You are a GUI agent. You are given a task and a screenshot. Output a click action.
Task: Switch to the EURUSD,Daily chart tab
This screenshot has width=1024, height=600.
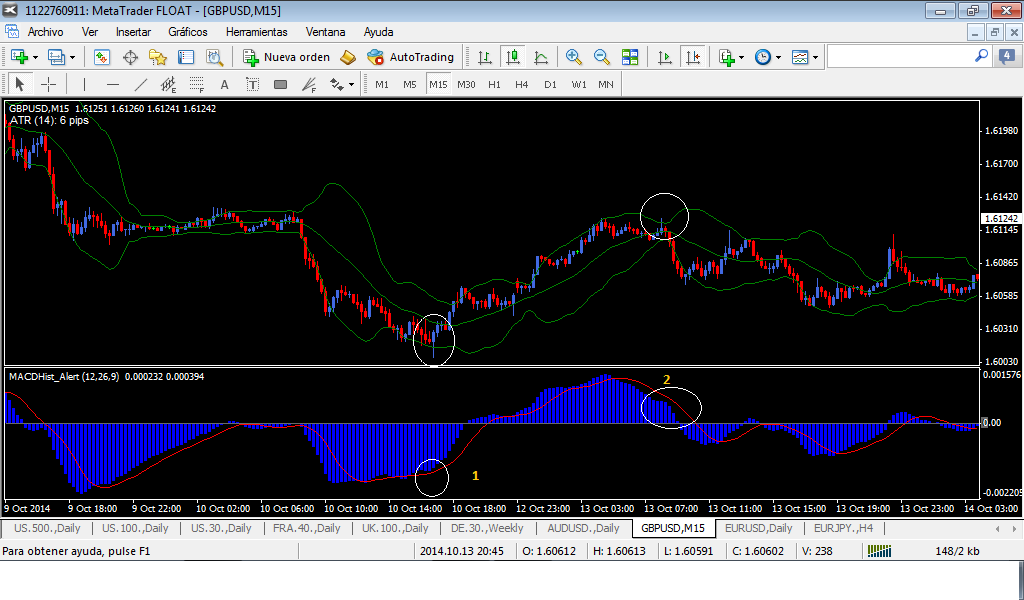(758, 528)
